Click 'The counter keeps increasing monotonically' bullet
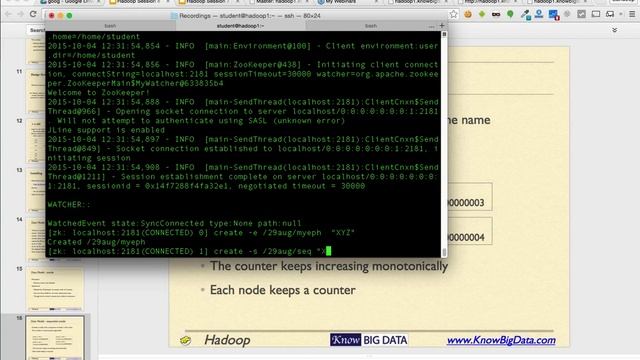Viewport: 640px width, 360px height. (329, 266)
